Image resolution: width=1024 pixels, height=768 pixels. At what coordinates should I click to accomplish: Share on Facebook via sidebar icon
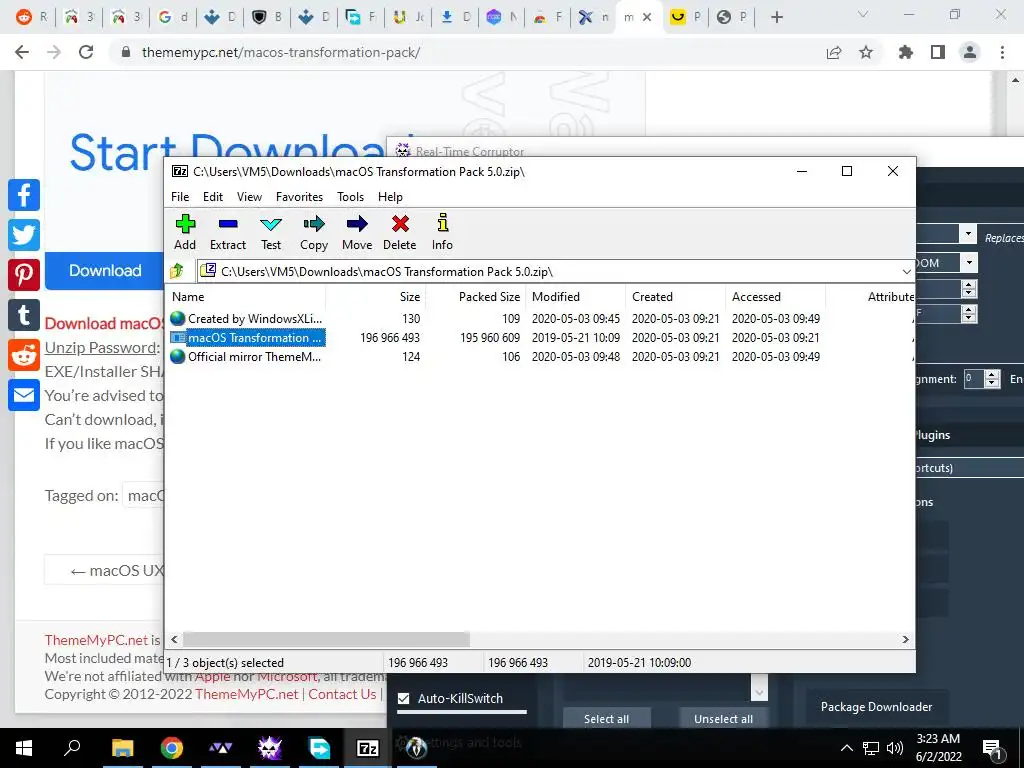point(24,195)
